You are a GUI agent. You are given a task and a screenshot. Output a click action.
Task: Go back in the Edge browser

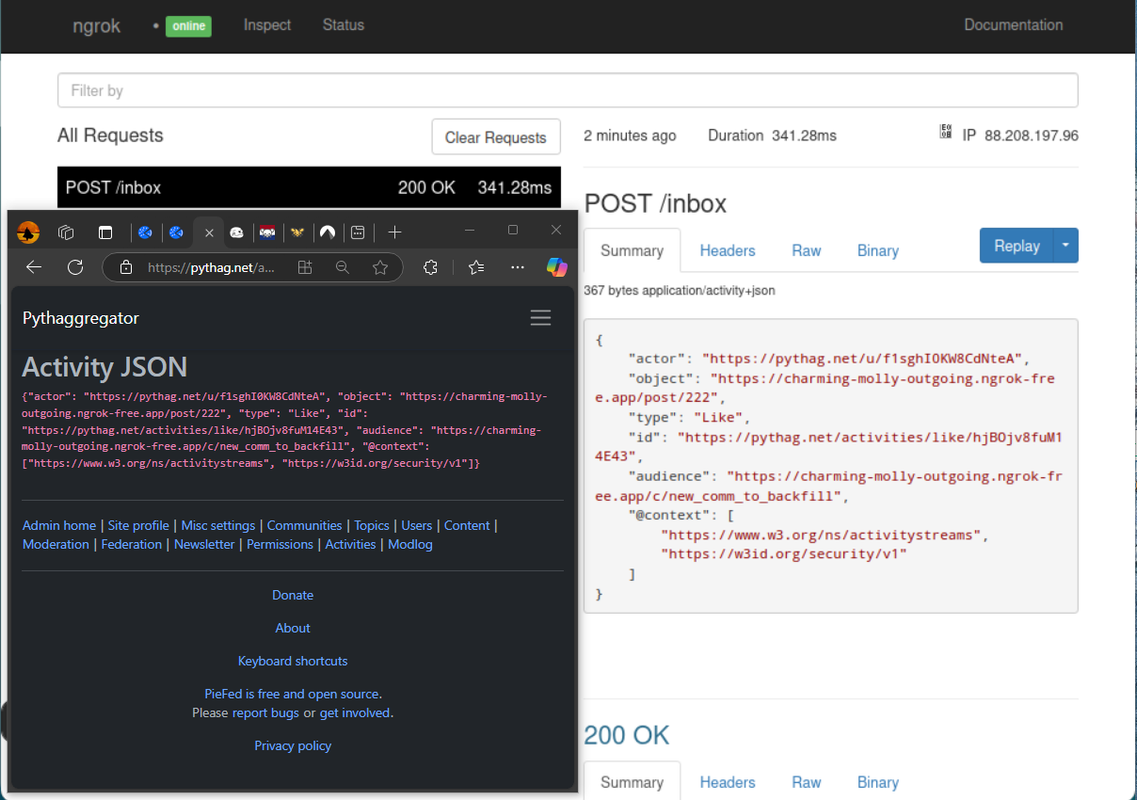click(34, 267)
